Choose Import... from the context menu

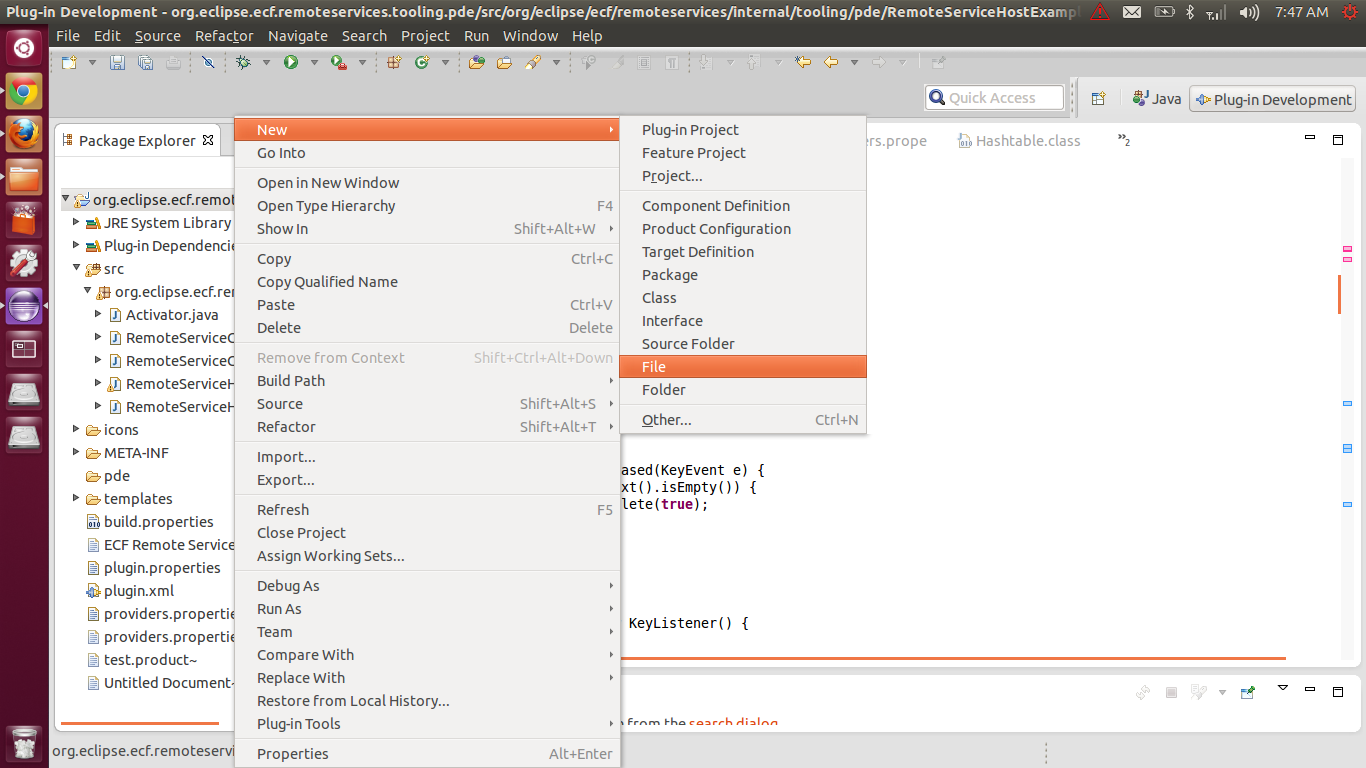(427, 456)
